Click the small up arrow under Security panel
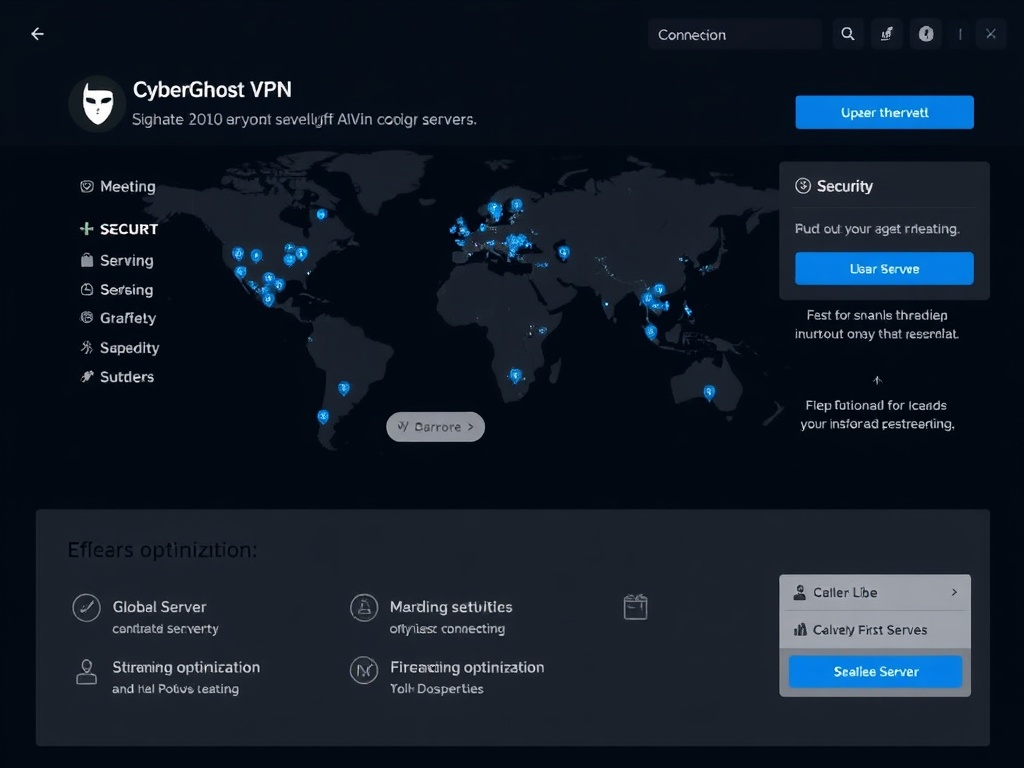This screenshot has width=1024, height=768. (x=877, y=379)
